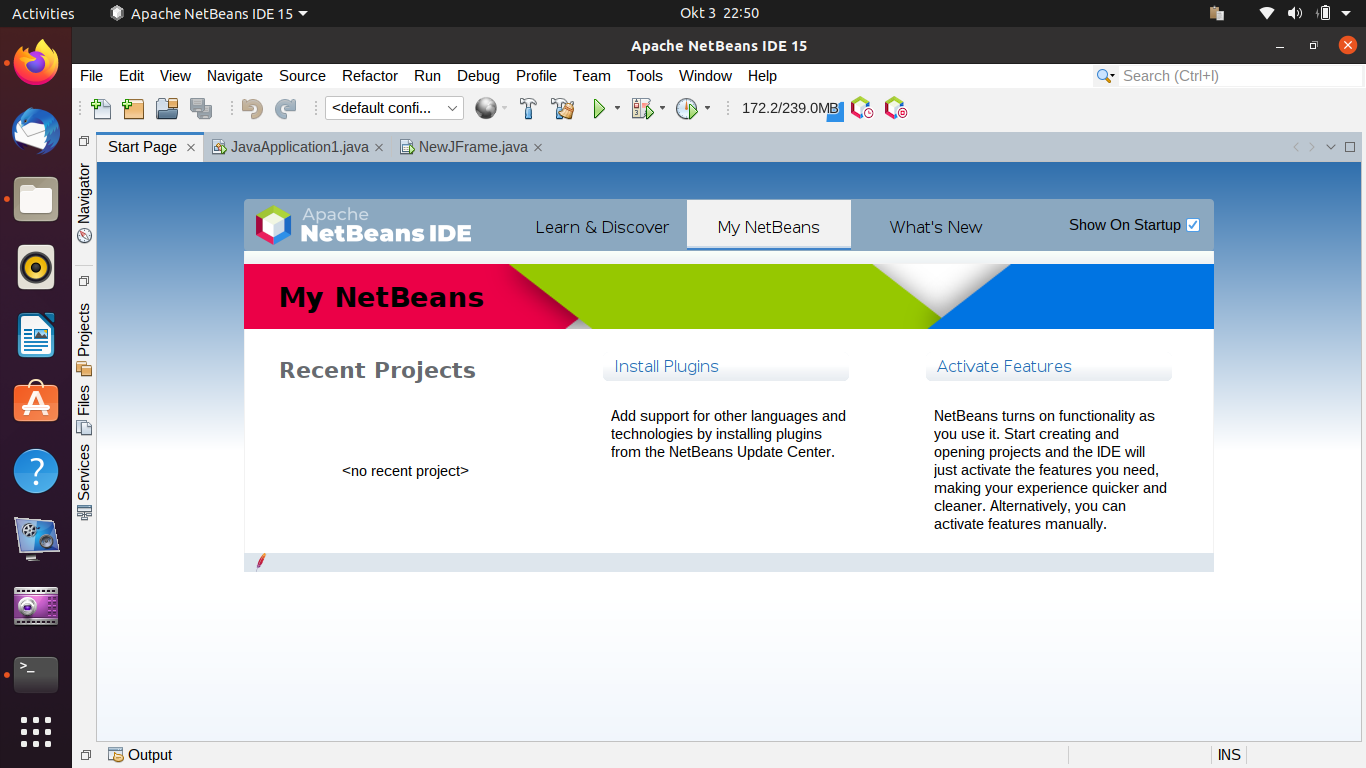This screenshot has height=768, width=1366.
Task: Open the Debug menu
Action: (478, 76)
